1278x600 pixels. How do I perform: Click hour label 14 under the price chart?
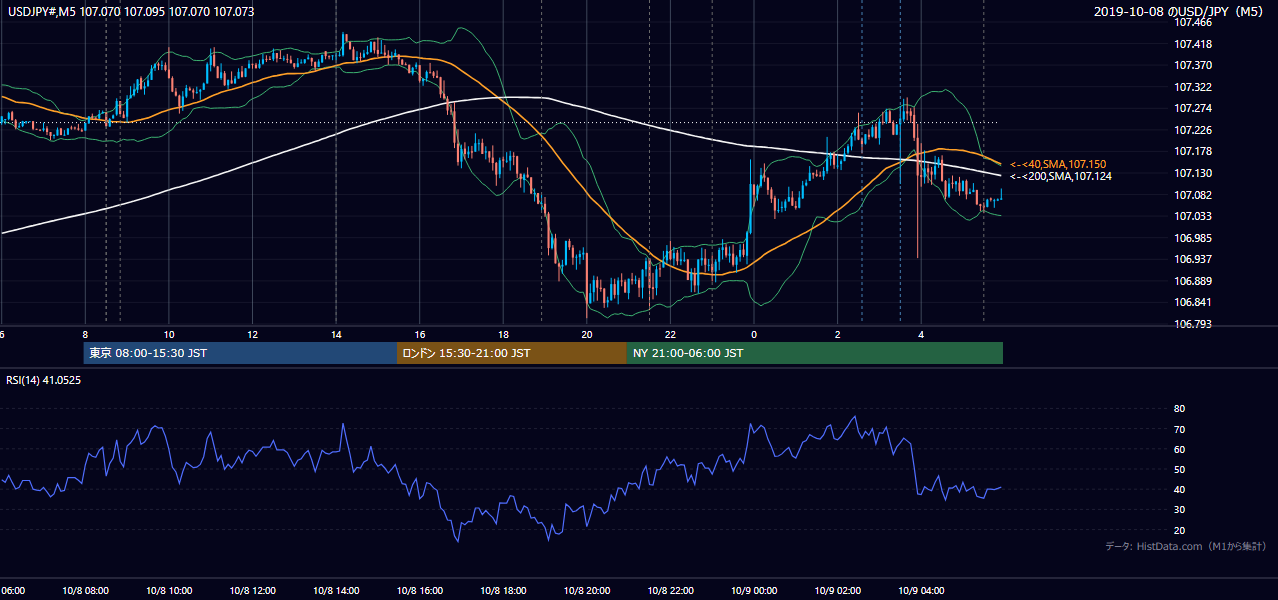[x=336, y=335]
